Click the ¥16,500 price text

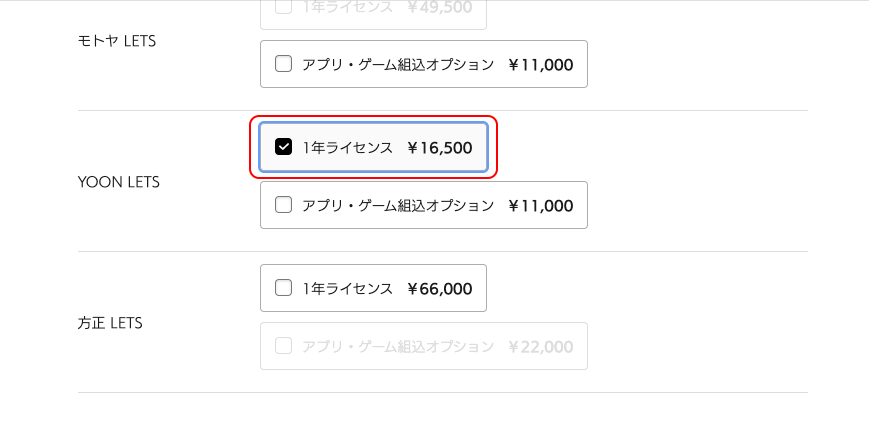pos(439,148)
